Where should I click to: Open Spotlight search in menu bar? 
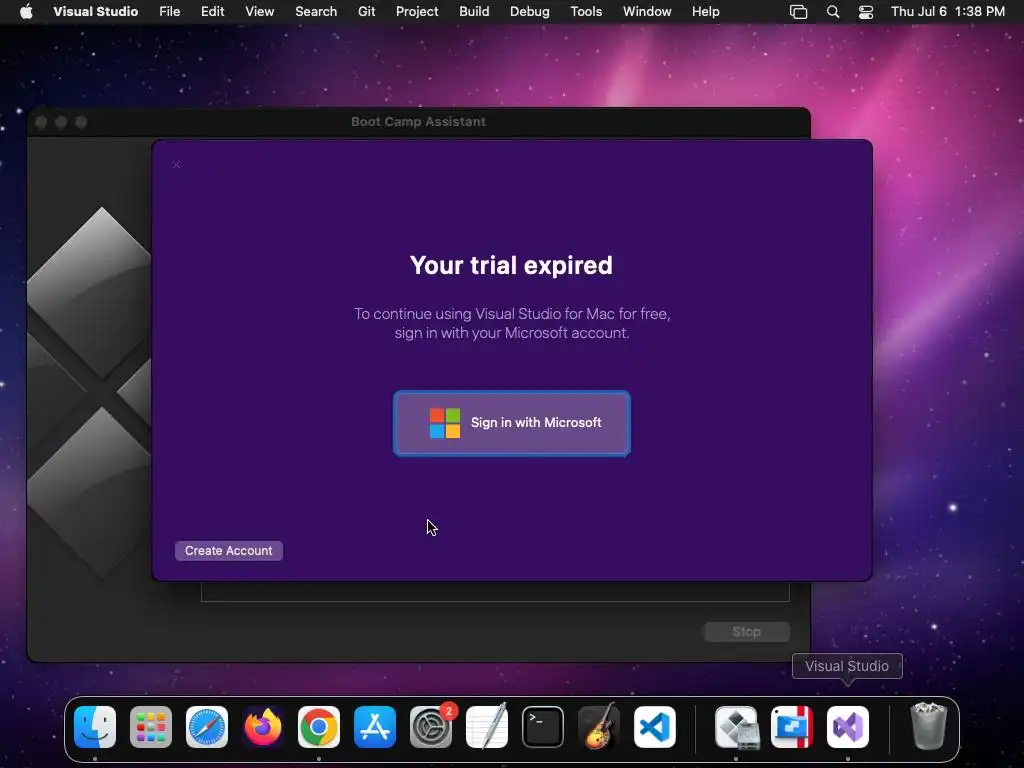click(x=833, y=12)
